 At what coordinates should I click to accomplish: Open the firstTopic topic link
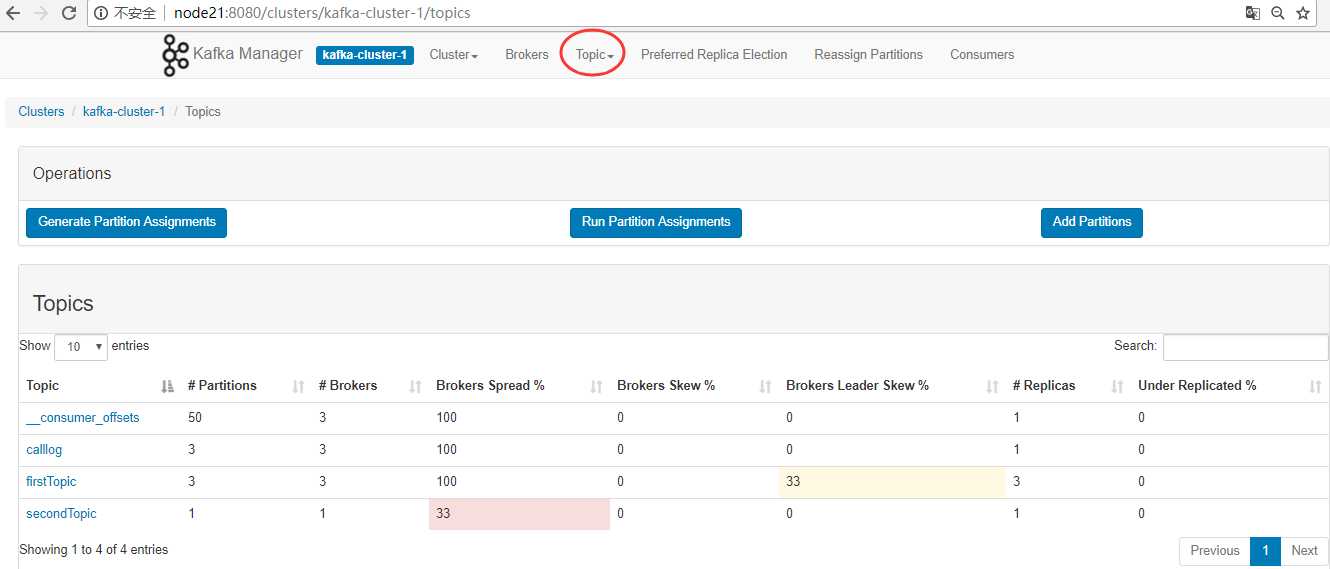click(x=51, y=481)
